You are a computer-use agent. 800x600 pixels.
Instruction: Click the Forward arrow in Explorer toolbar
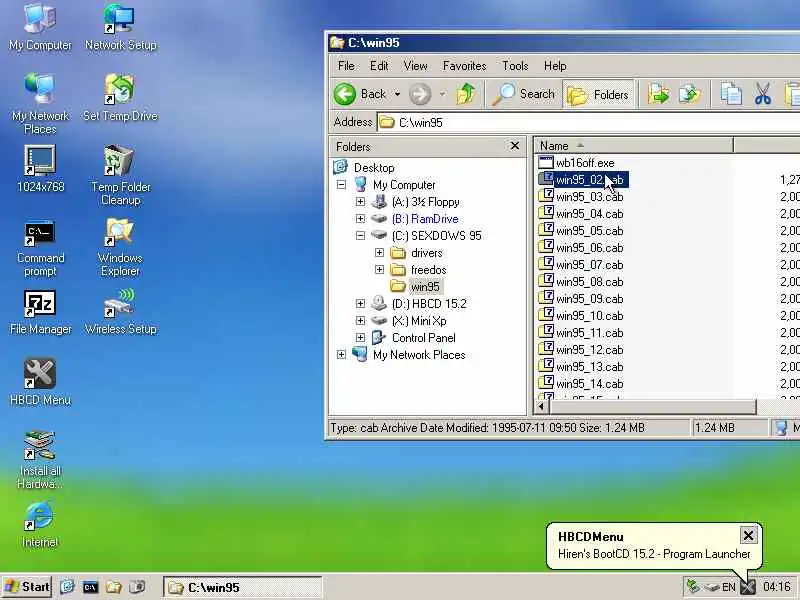pos(420,94)
